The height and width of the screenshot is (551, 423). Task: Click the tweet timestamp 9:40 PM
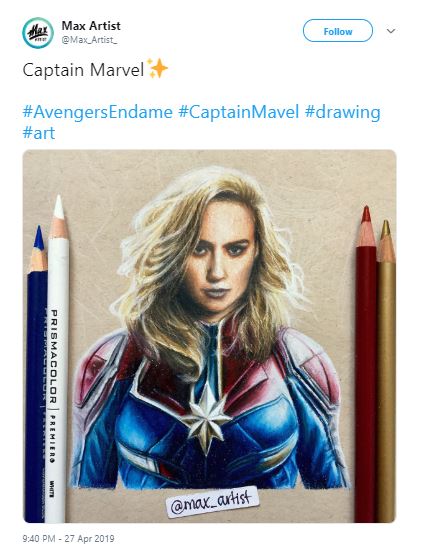(x=38, y=539)
